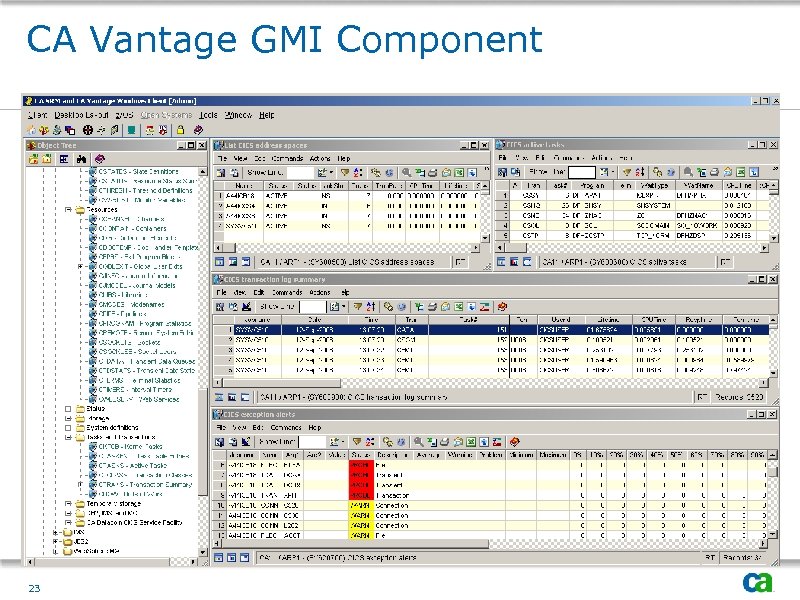
Task: Click help book icon in CICS exception alerts toolbar
Action: (x=514, y=442)
